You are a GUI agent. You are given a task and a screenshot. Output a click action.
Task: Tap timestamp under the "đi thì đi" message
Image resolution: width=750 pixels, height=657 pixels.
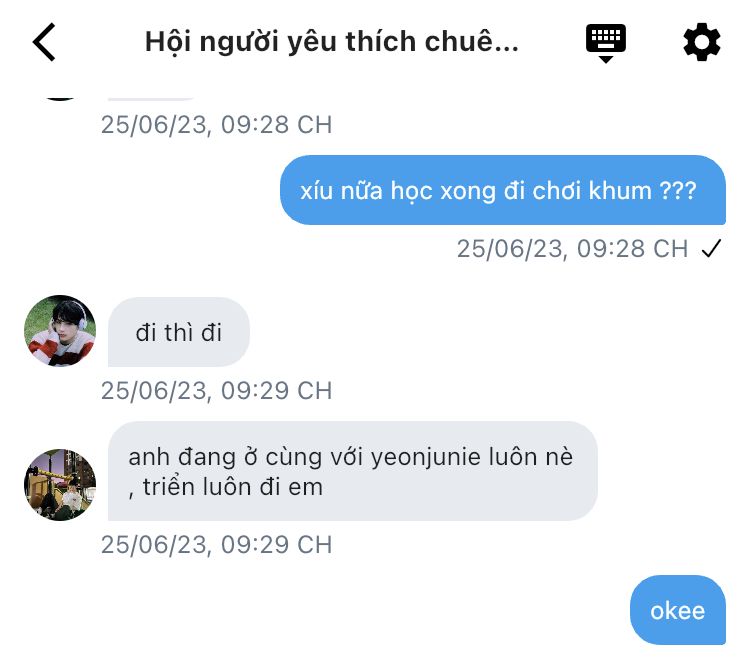(x=216, y=390)
